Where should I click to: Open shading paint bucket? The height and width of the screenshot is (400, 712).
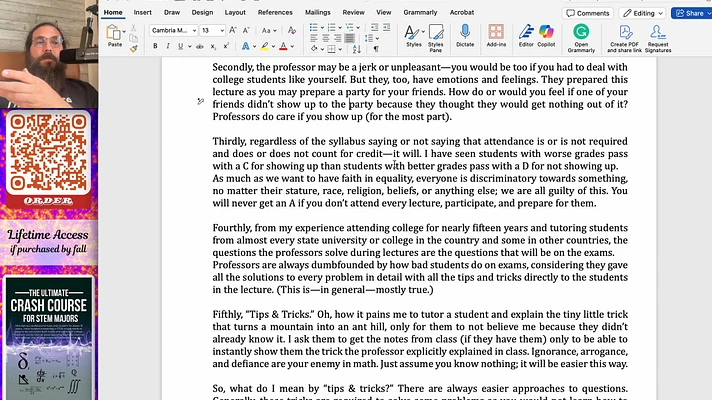click(314, 49)
